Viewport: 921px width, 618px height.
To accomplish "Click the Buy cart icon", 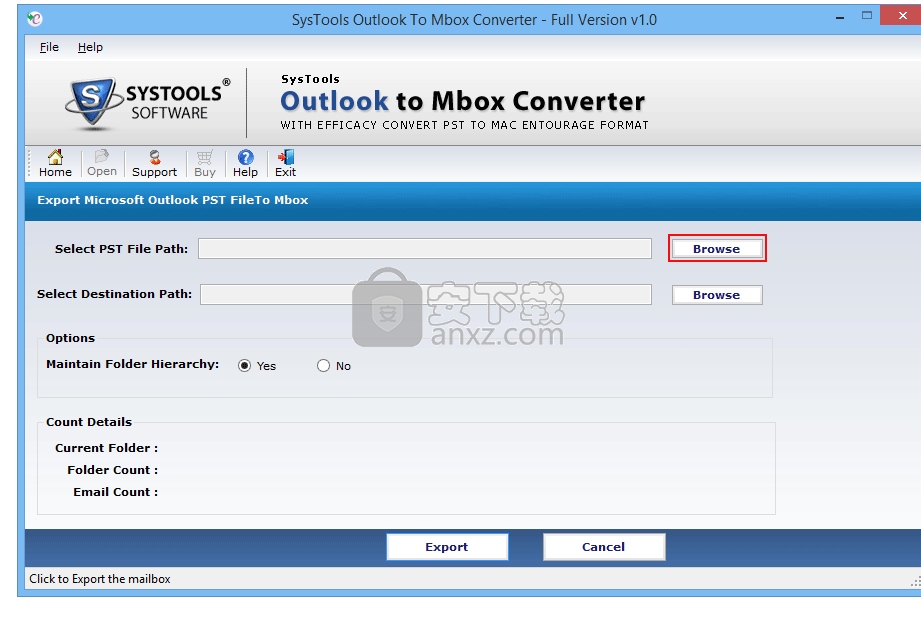I will 204,163.
